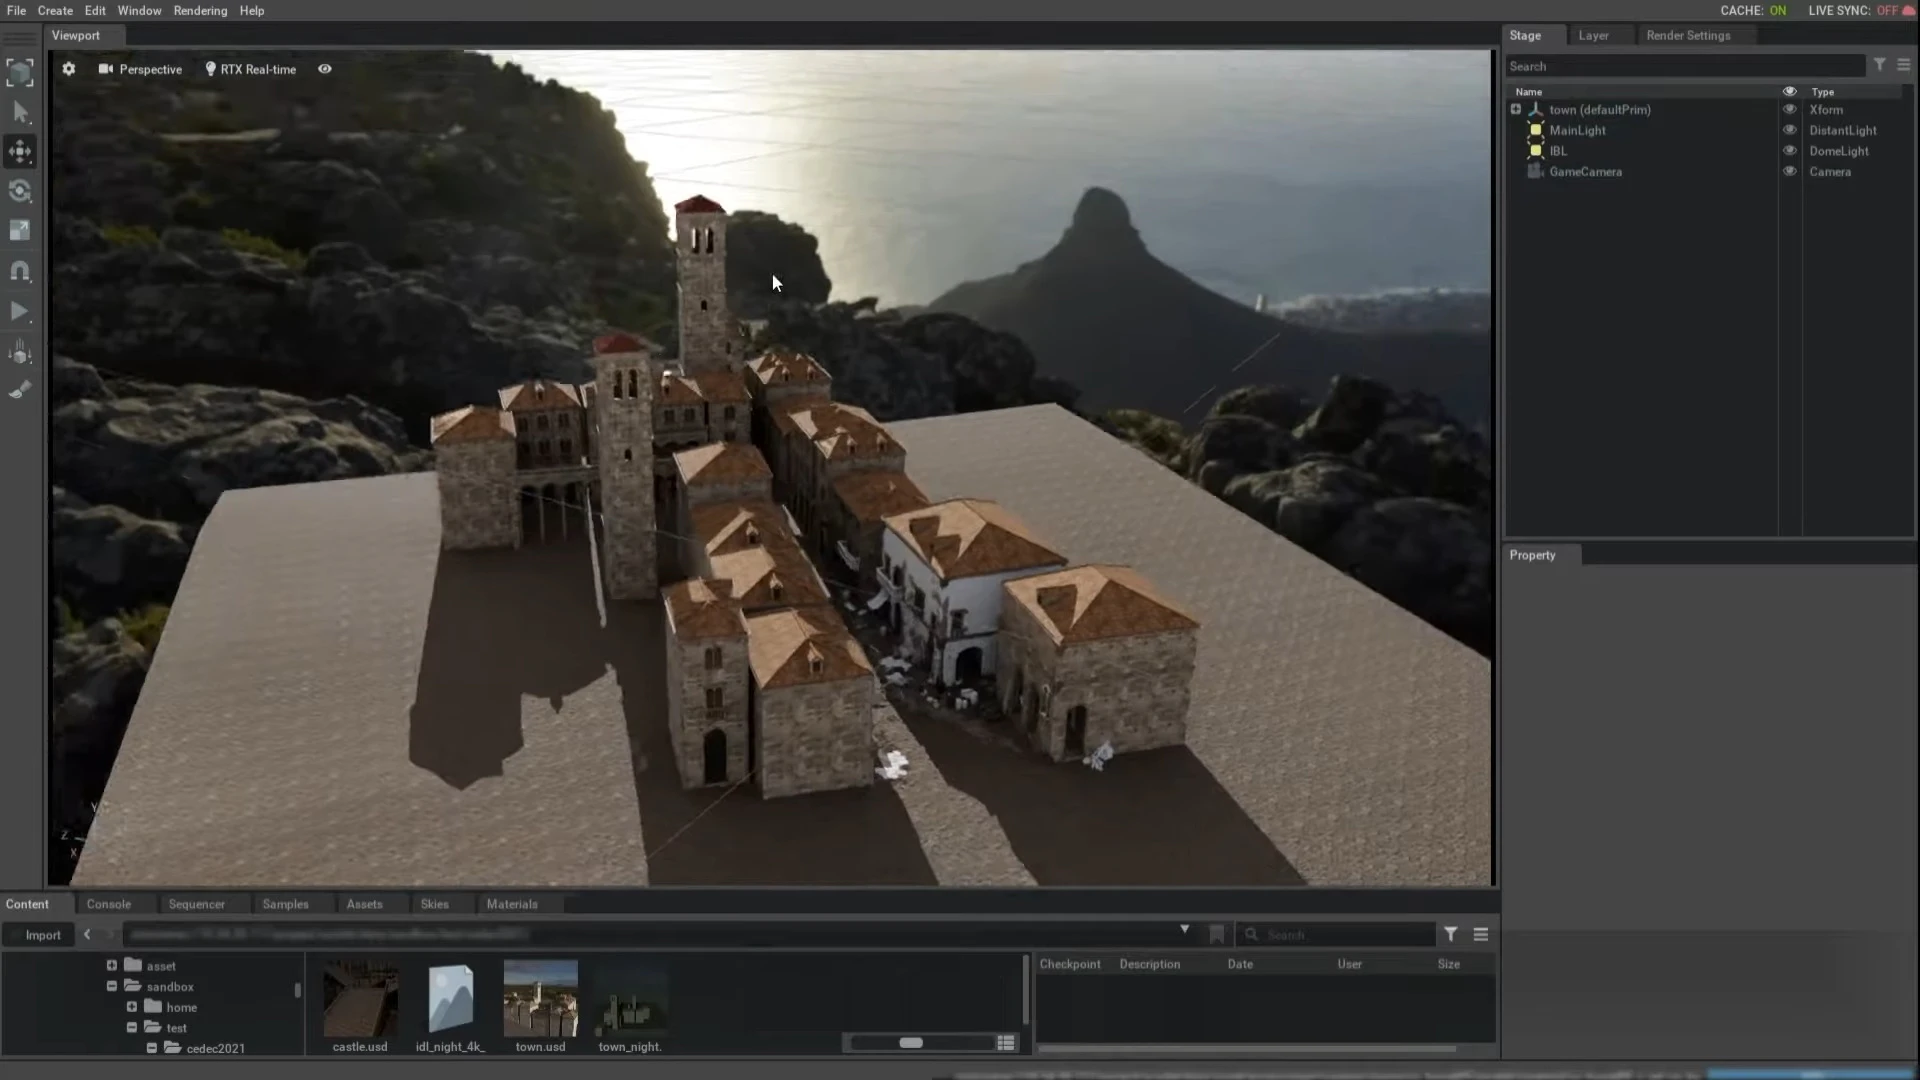This screenshot has height=1080, width=1920.
Task: Toggle visibility of MainLight
Action: [1789, 130]
